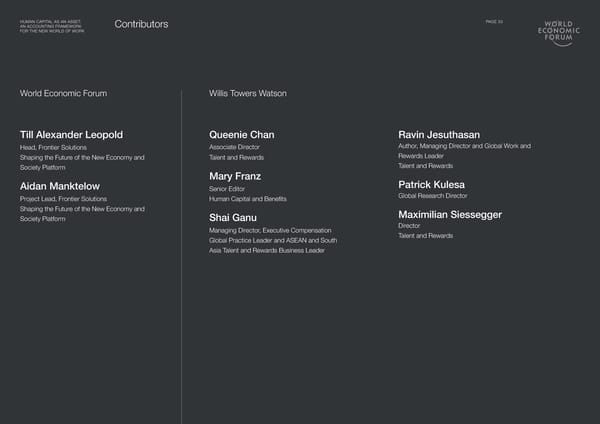Click 'Author, Managing Director and Global Work and' line
This screenshot has height=424, width=600.
click(x=464, y=146)
